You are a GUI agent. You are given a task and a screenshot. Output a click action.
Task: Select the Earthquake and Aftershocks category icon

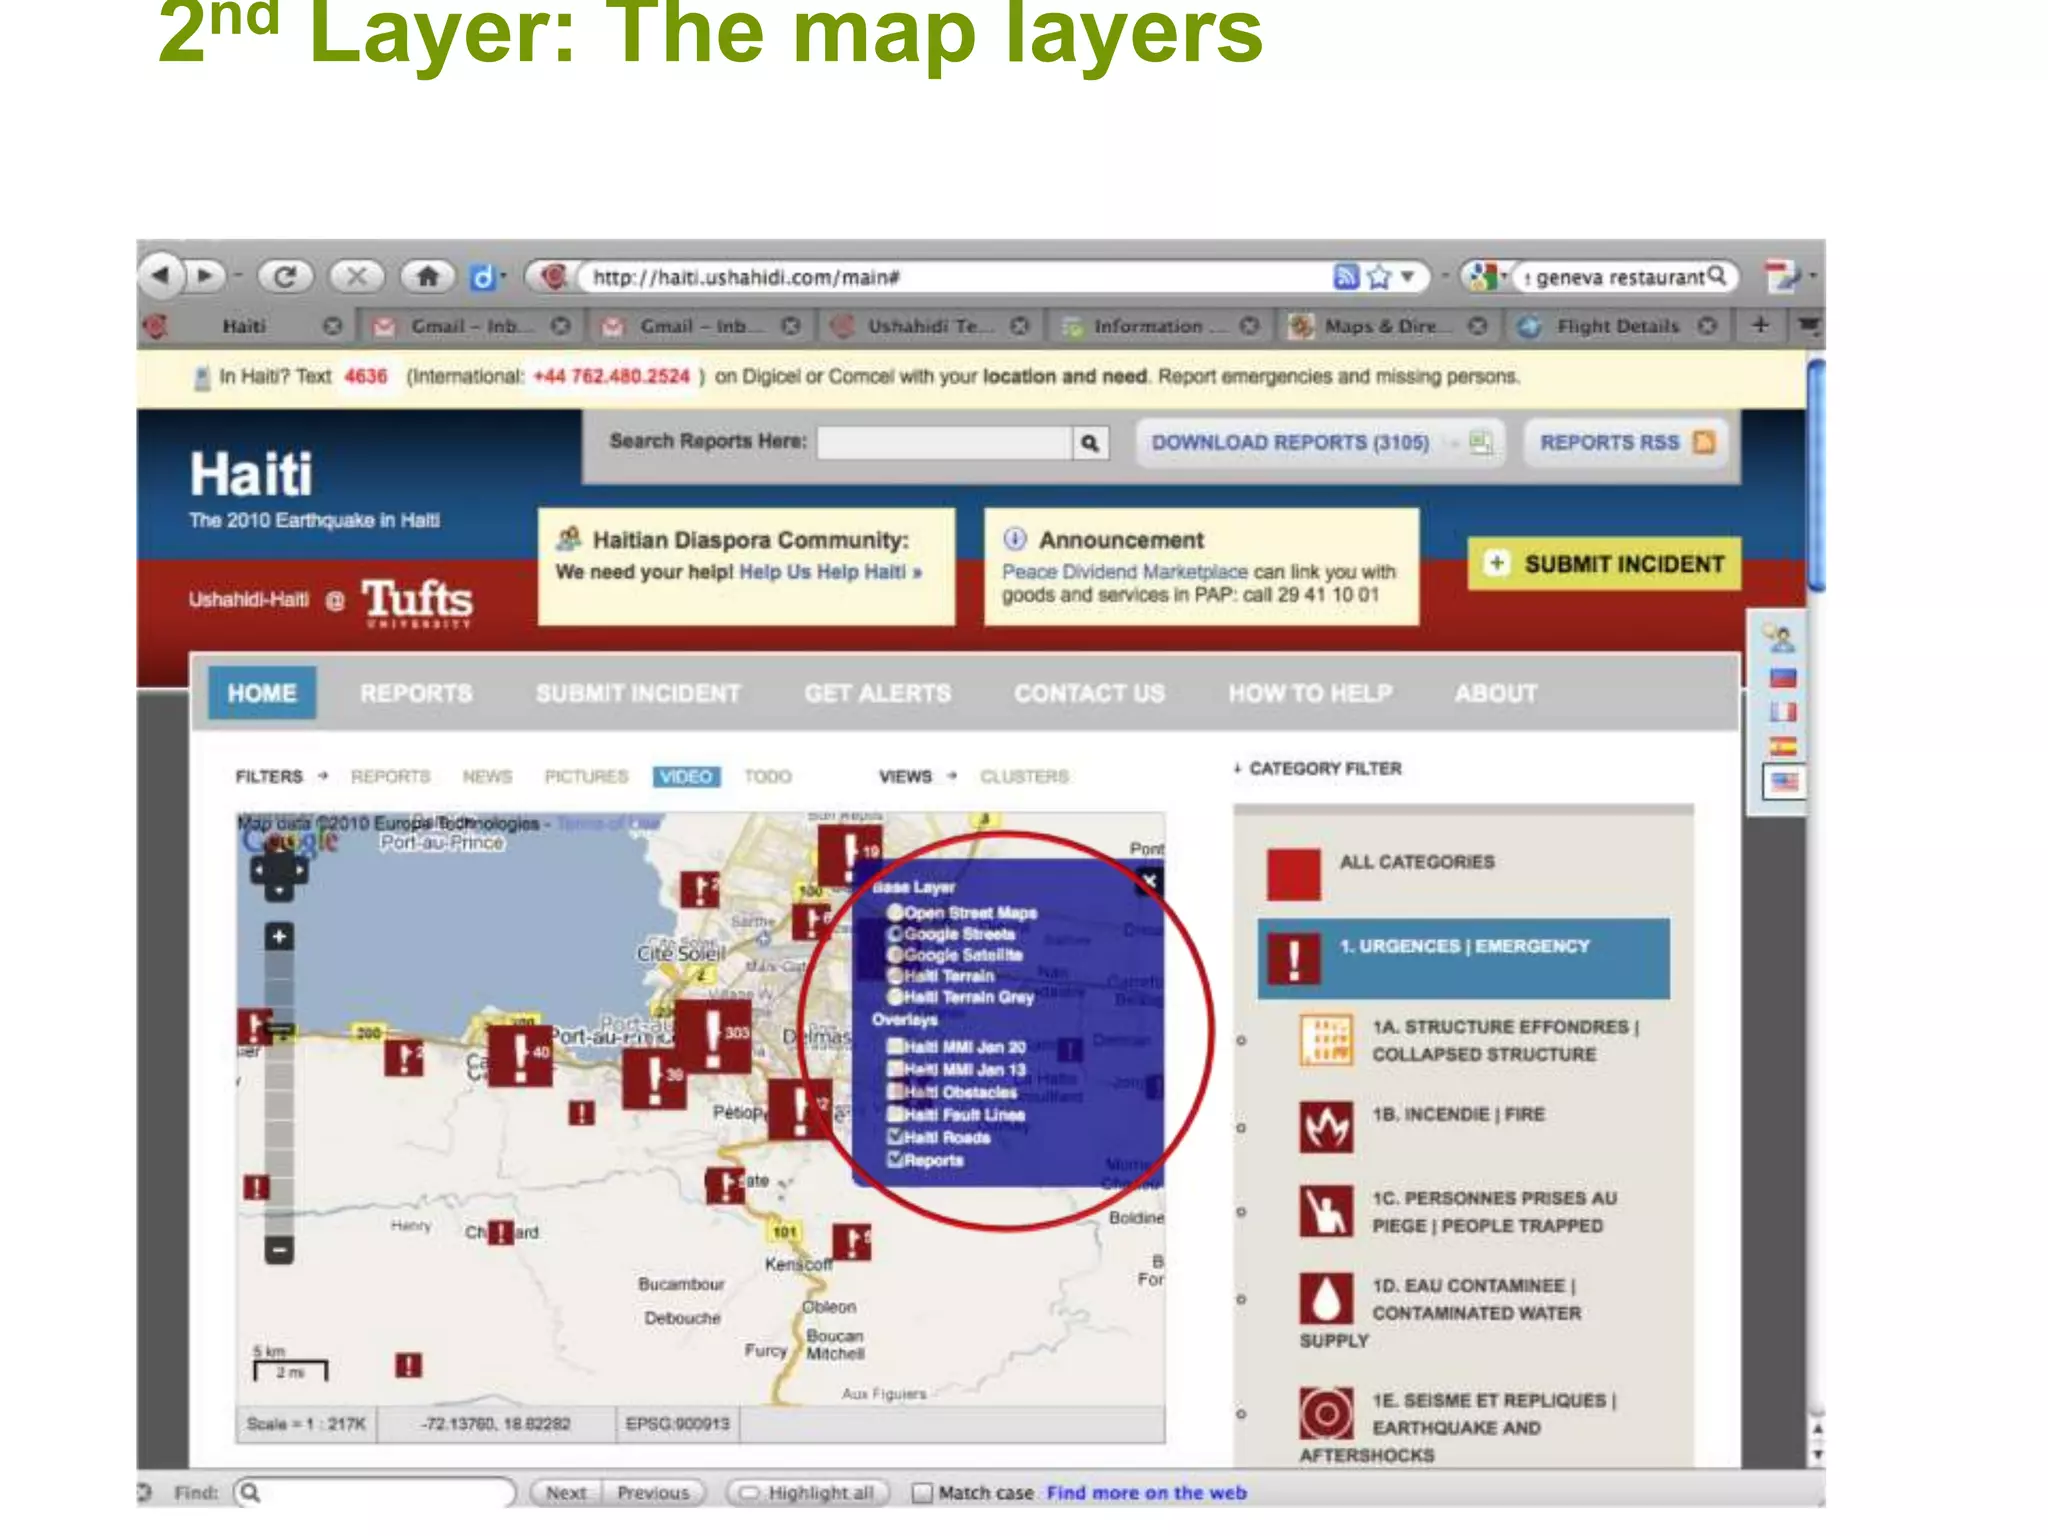(x=1326, y=1413)
